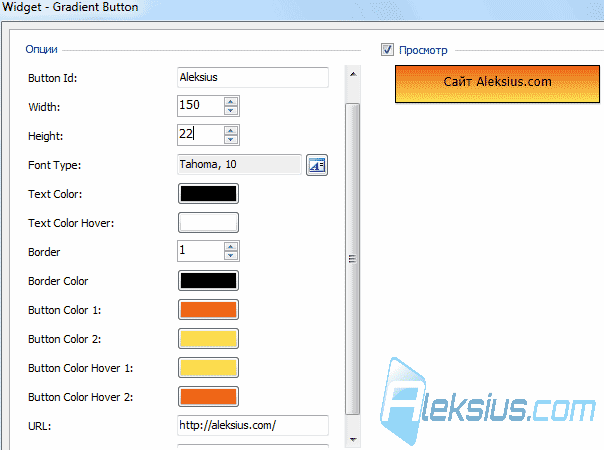This screenshot has width=604, height=450.
Task: Pick the Button Color 1 orange swatch
Action: coord(208,309)
